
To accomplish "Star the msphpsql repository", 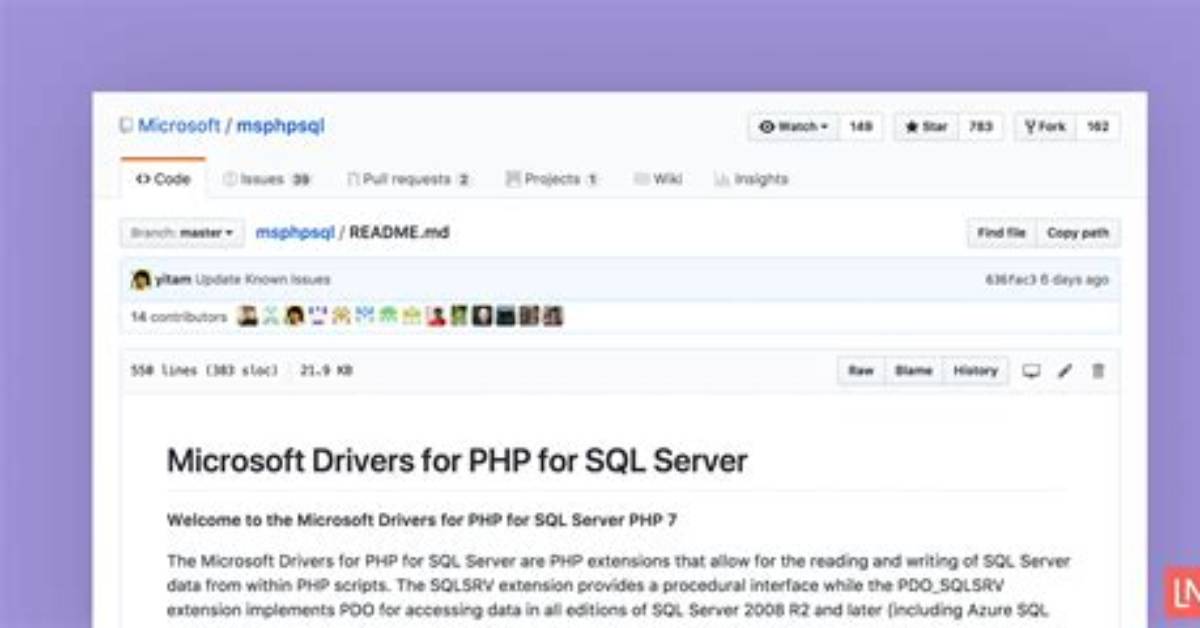I will pos(926,127).
